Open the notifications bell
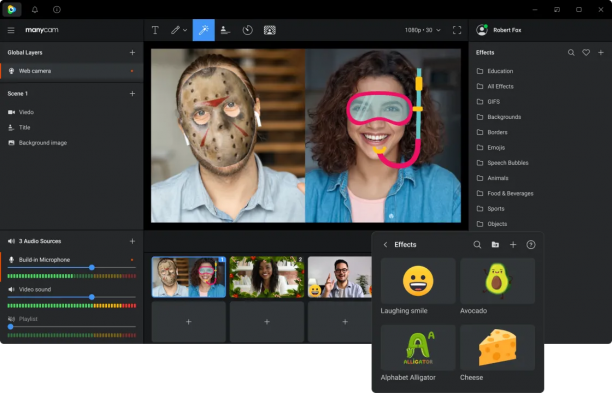 (x=35, y=10)
